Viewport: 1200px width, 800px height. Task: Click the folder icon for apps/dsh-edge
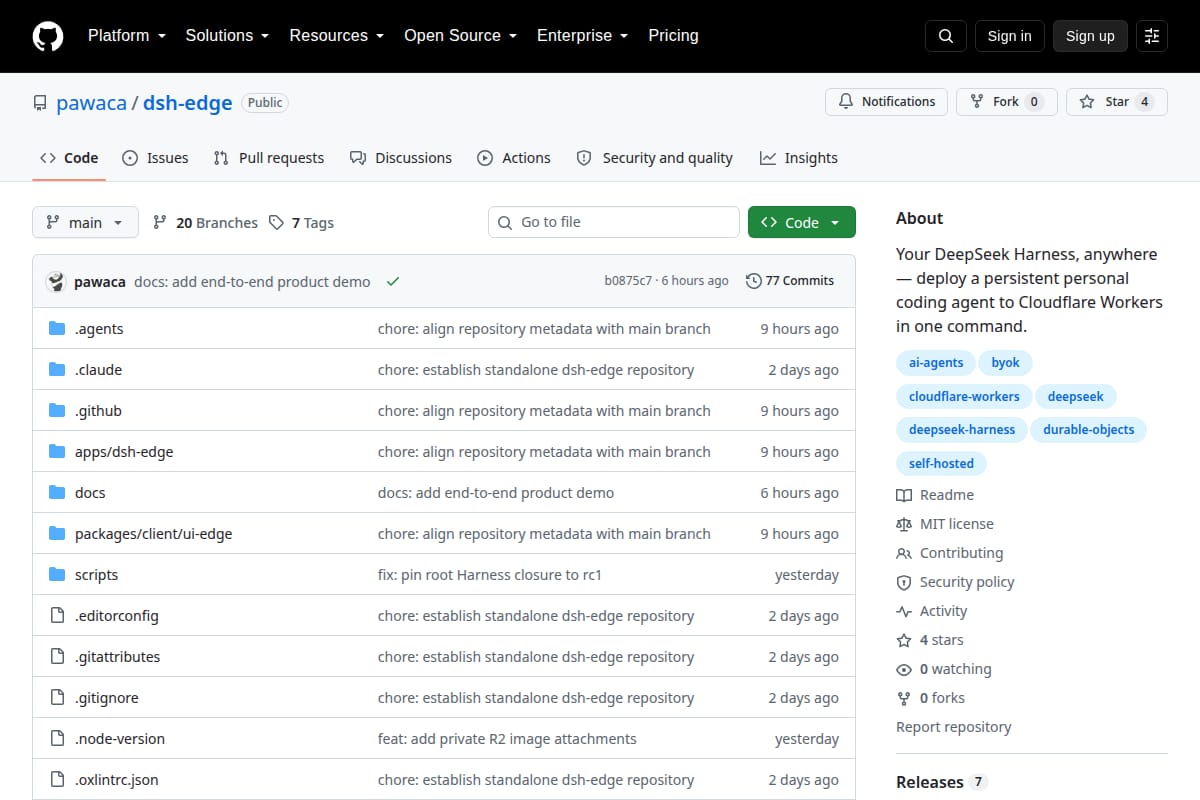[57, 452]
